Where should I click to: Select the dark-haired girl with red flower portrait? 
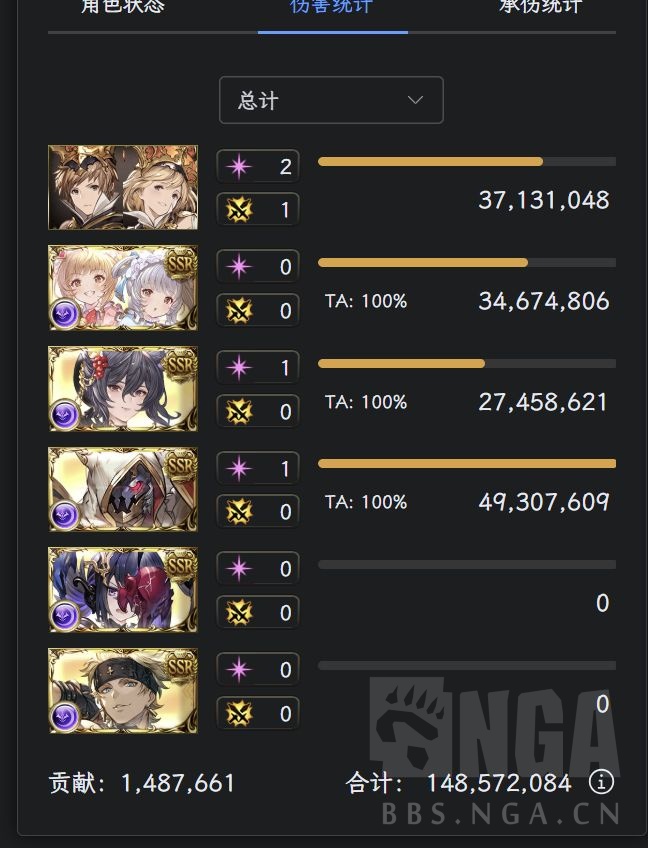pos(123,389)
